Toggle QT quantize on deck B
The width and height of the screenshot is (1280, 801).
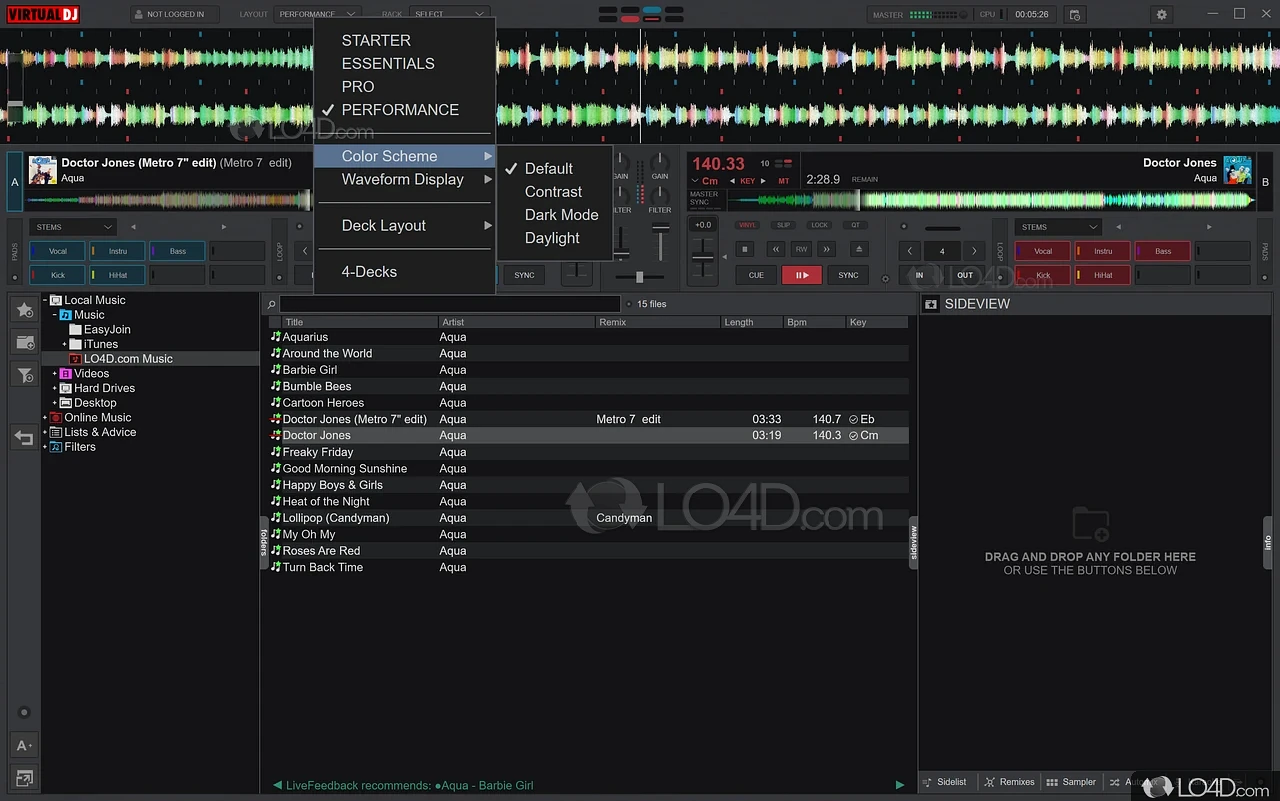[855, 225]
